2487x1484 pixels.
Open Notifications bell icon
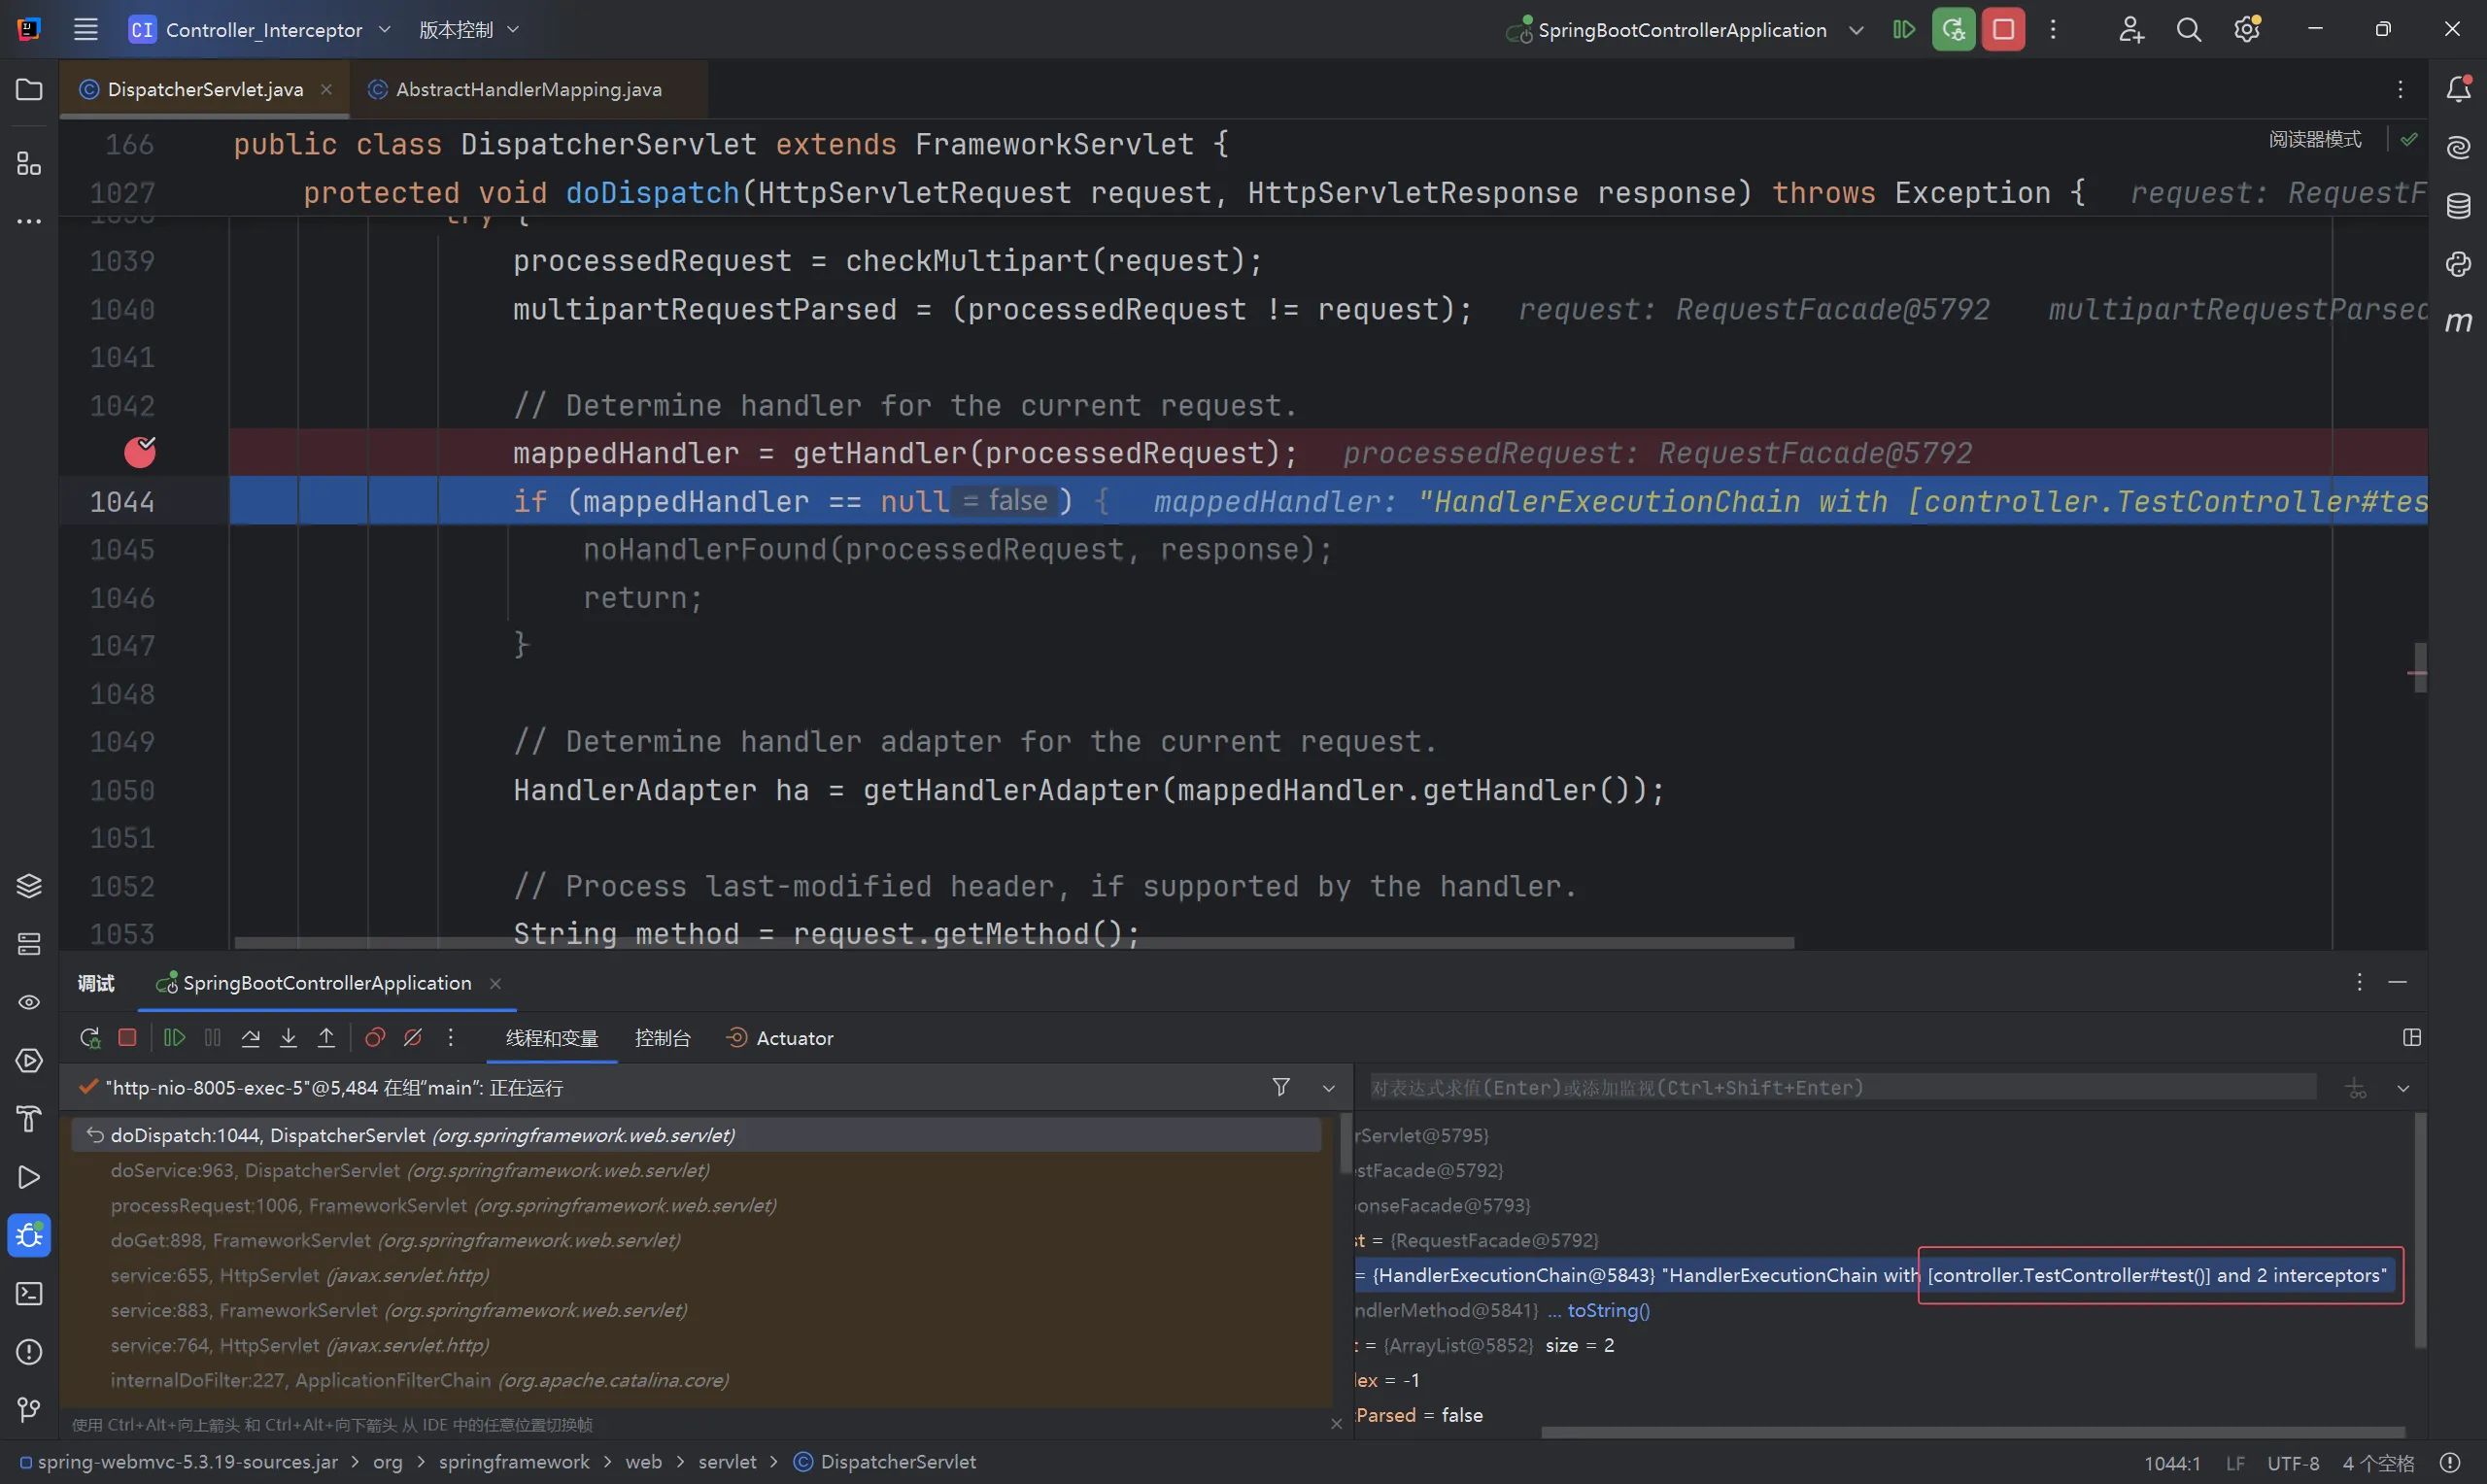pyautogui.click(x=2459, y=89)
